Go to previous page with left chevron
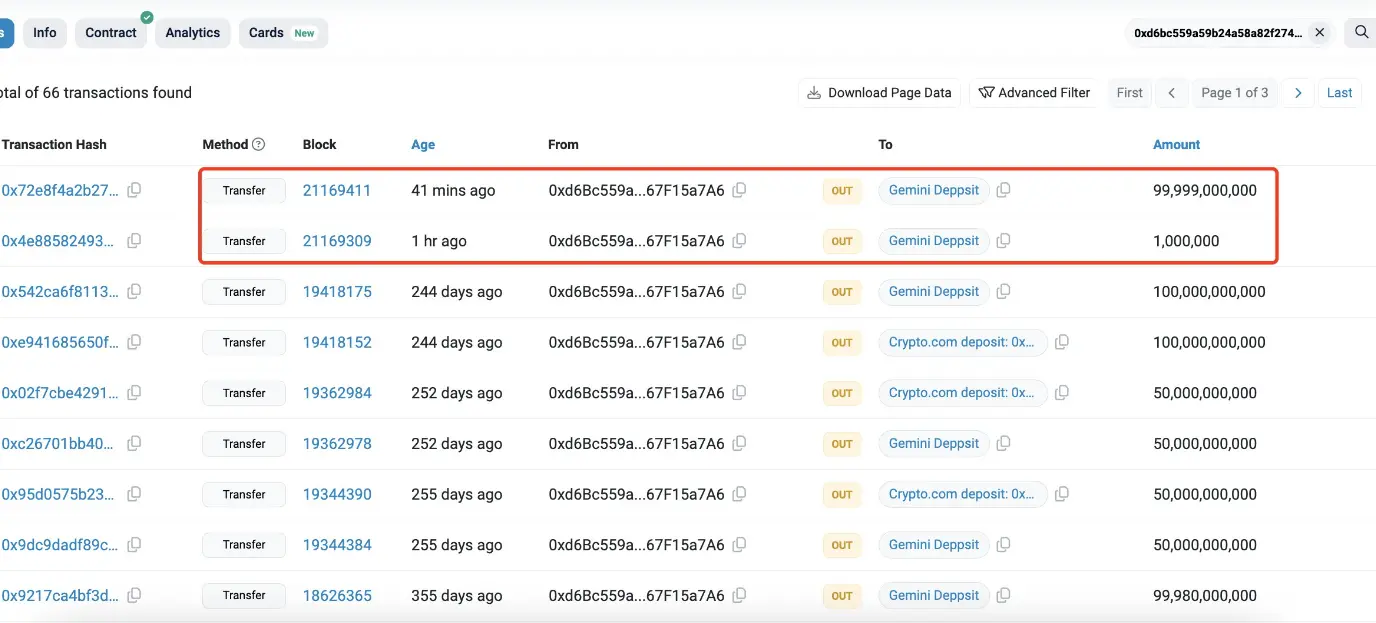The width and height of the screenshot is (1376, 623). click(1172, 93)
